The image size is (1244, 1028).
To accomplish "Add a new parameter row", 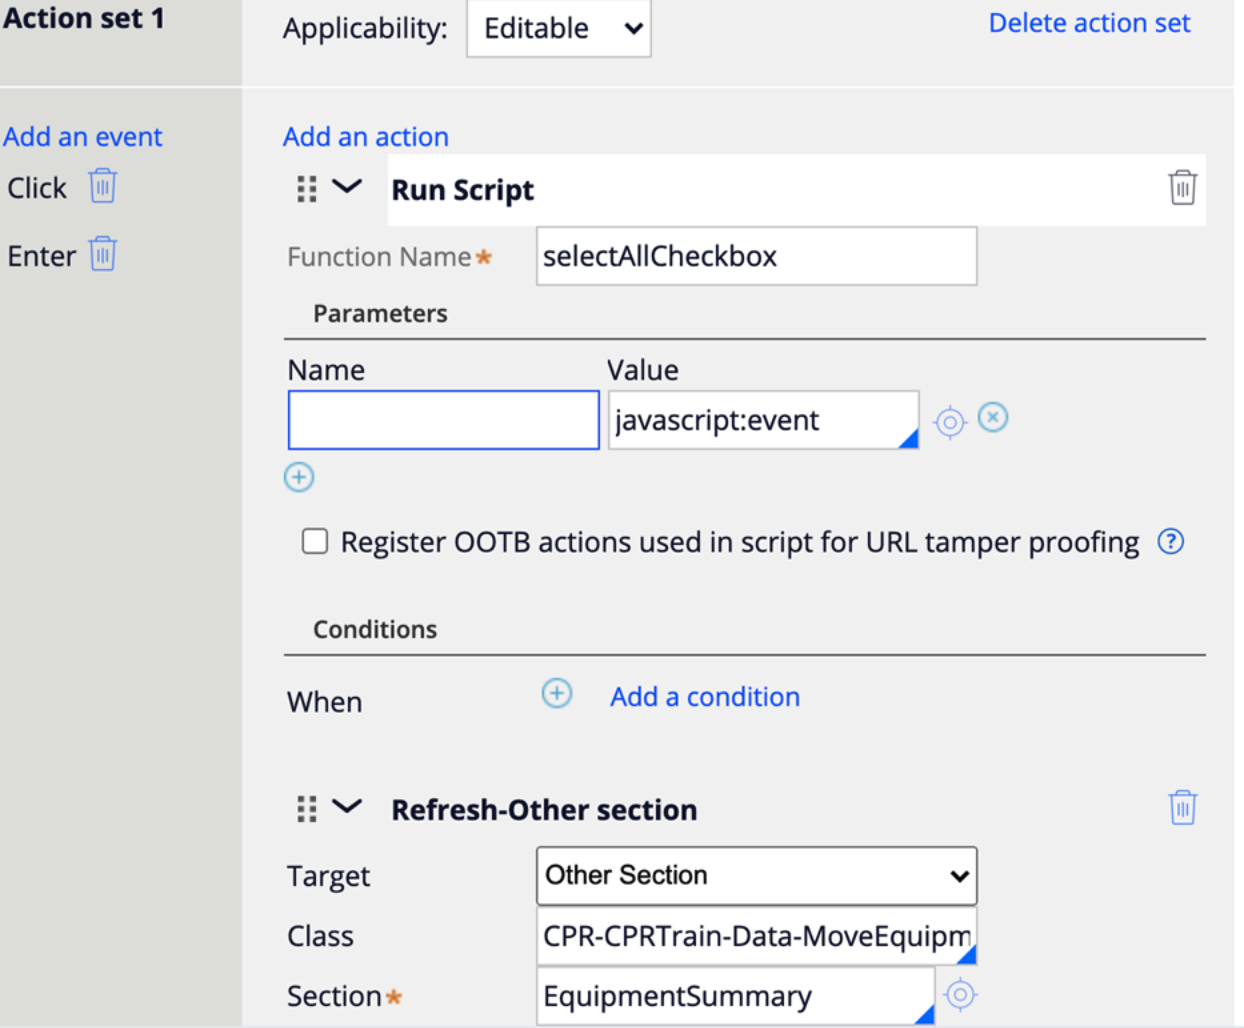I will pyautogui.click(x=299, y=477).
